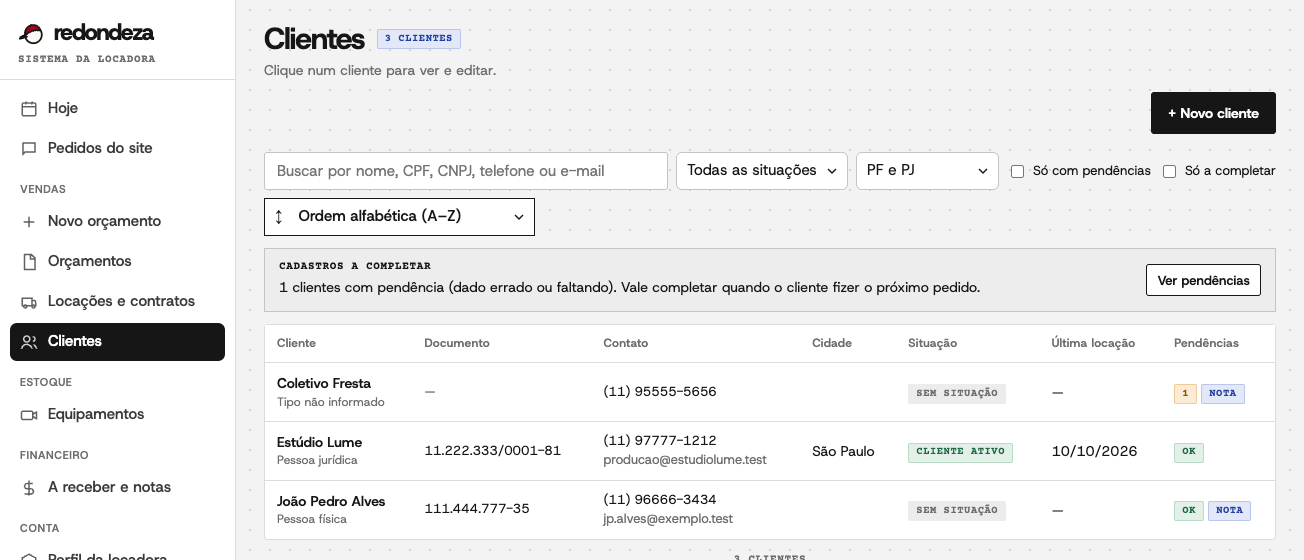
Task: Click the 3 CLIENTES badge next to title
Action: click(x=419, y=39)
